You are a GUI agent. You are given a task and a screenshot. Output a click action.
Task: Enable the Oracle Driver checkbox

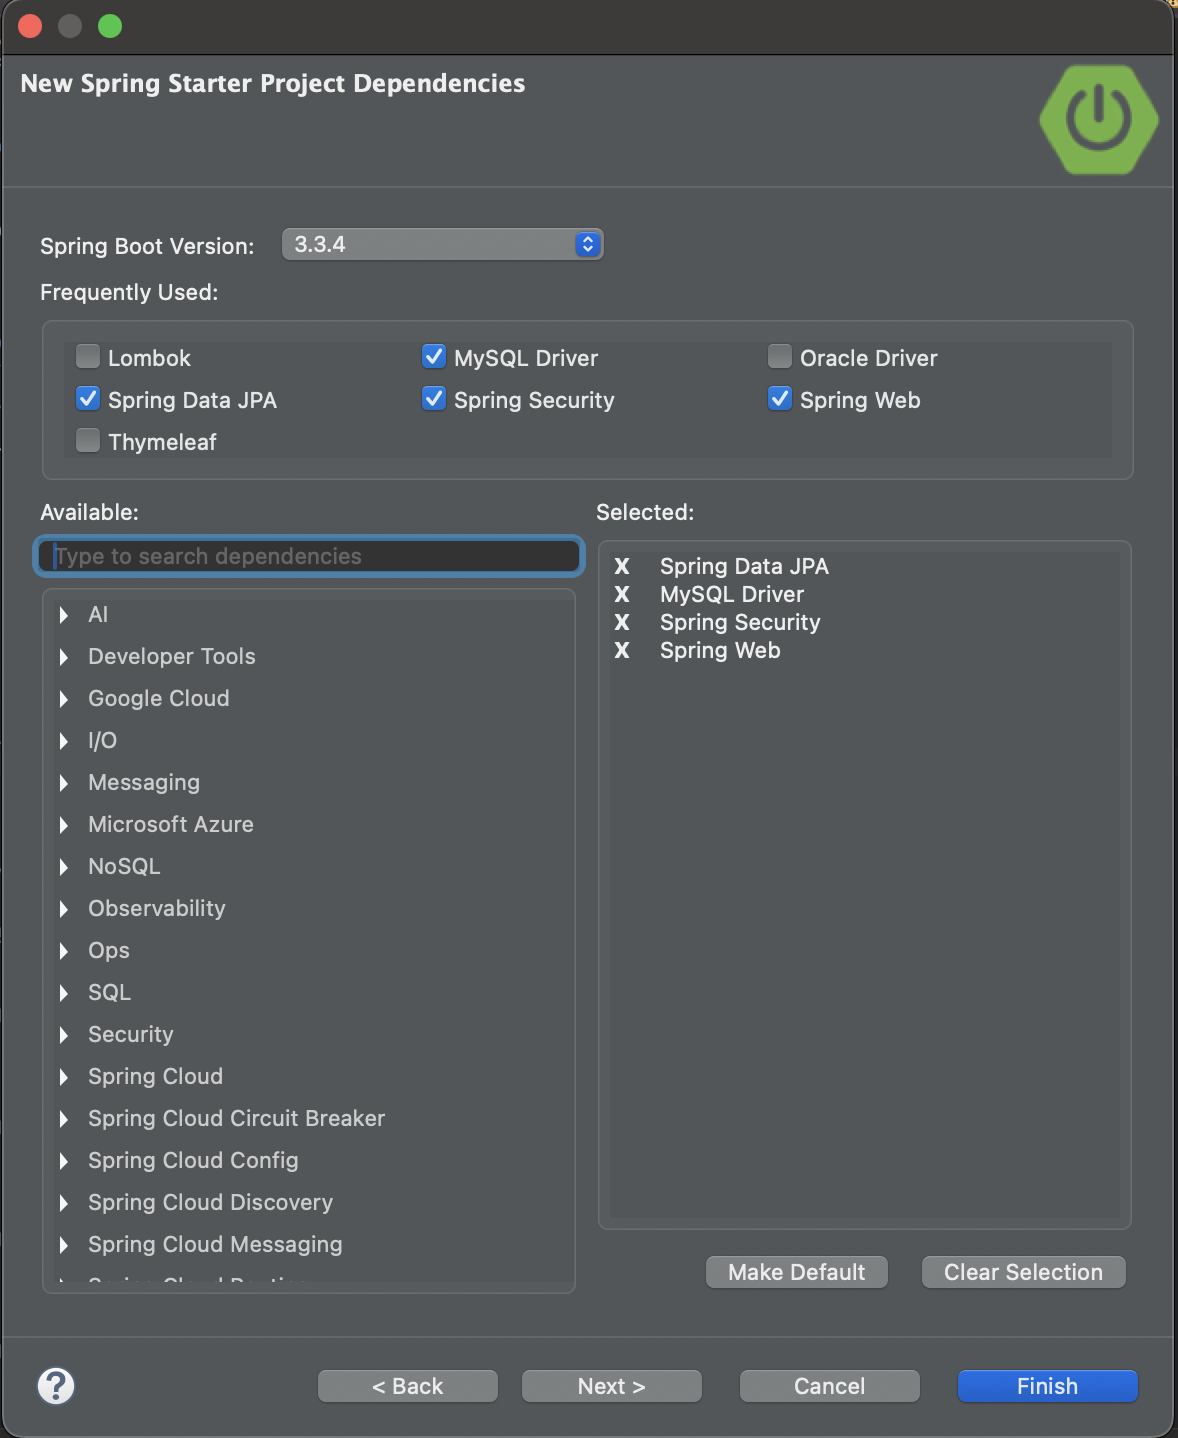780,356
